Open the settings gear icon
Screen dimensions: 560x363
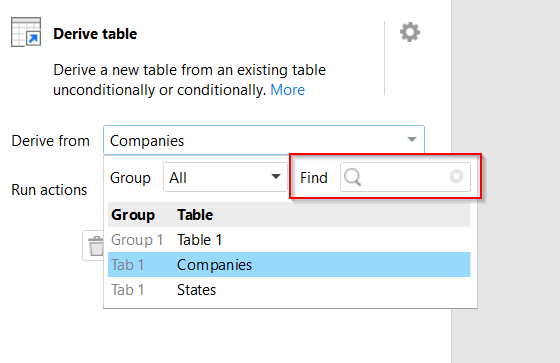pos(410,33)
